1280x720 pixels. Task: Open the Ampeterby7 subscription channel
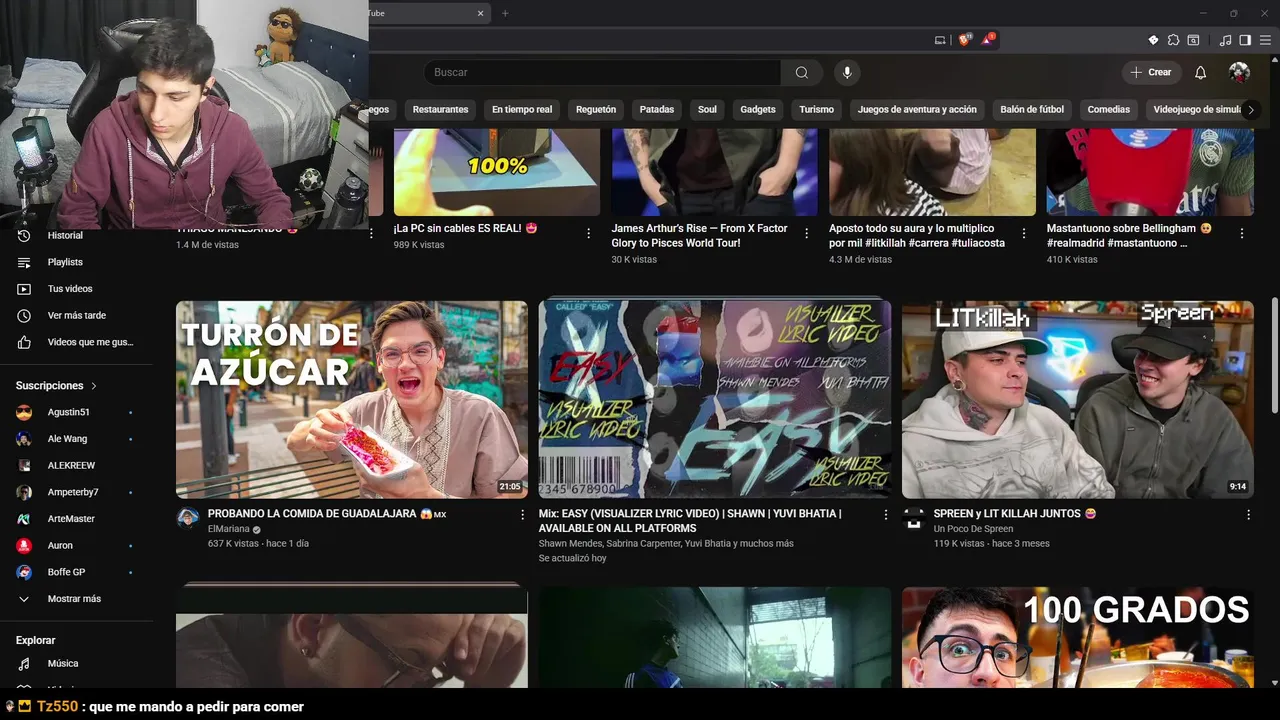pos(76,492)
